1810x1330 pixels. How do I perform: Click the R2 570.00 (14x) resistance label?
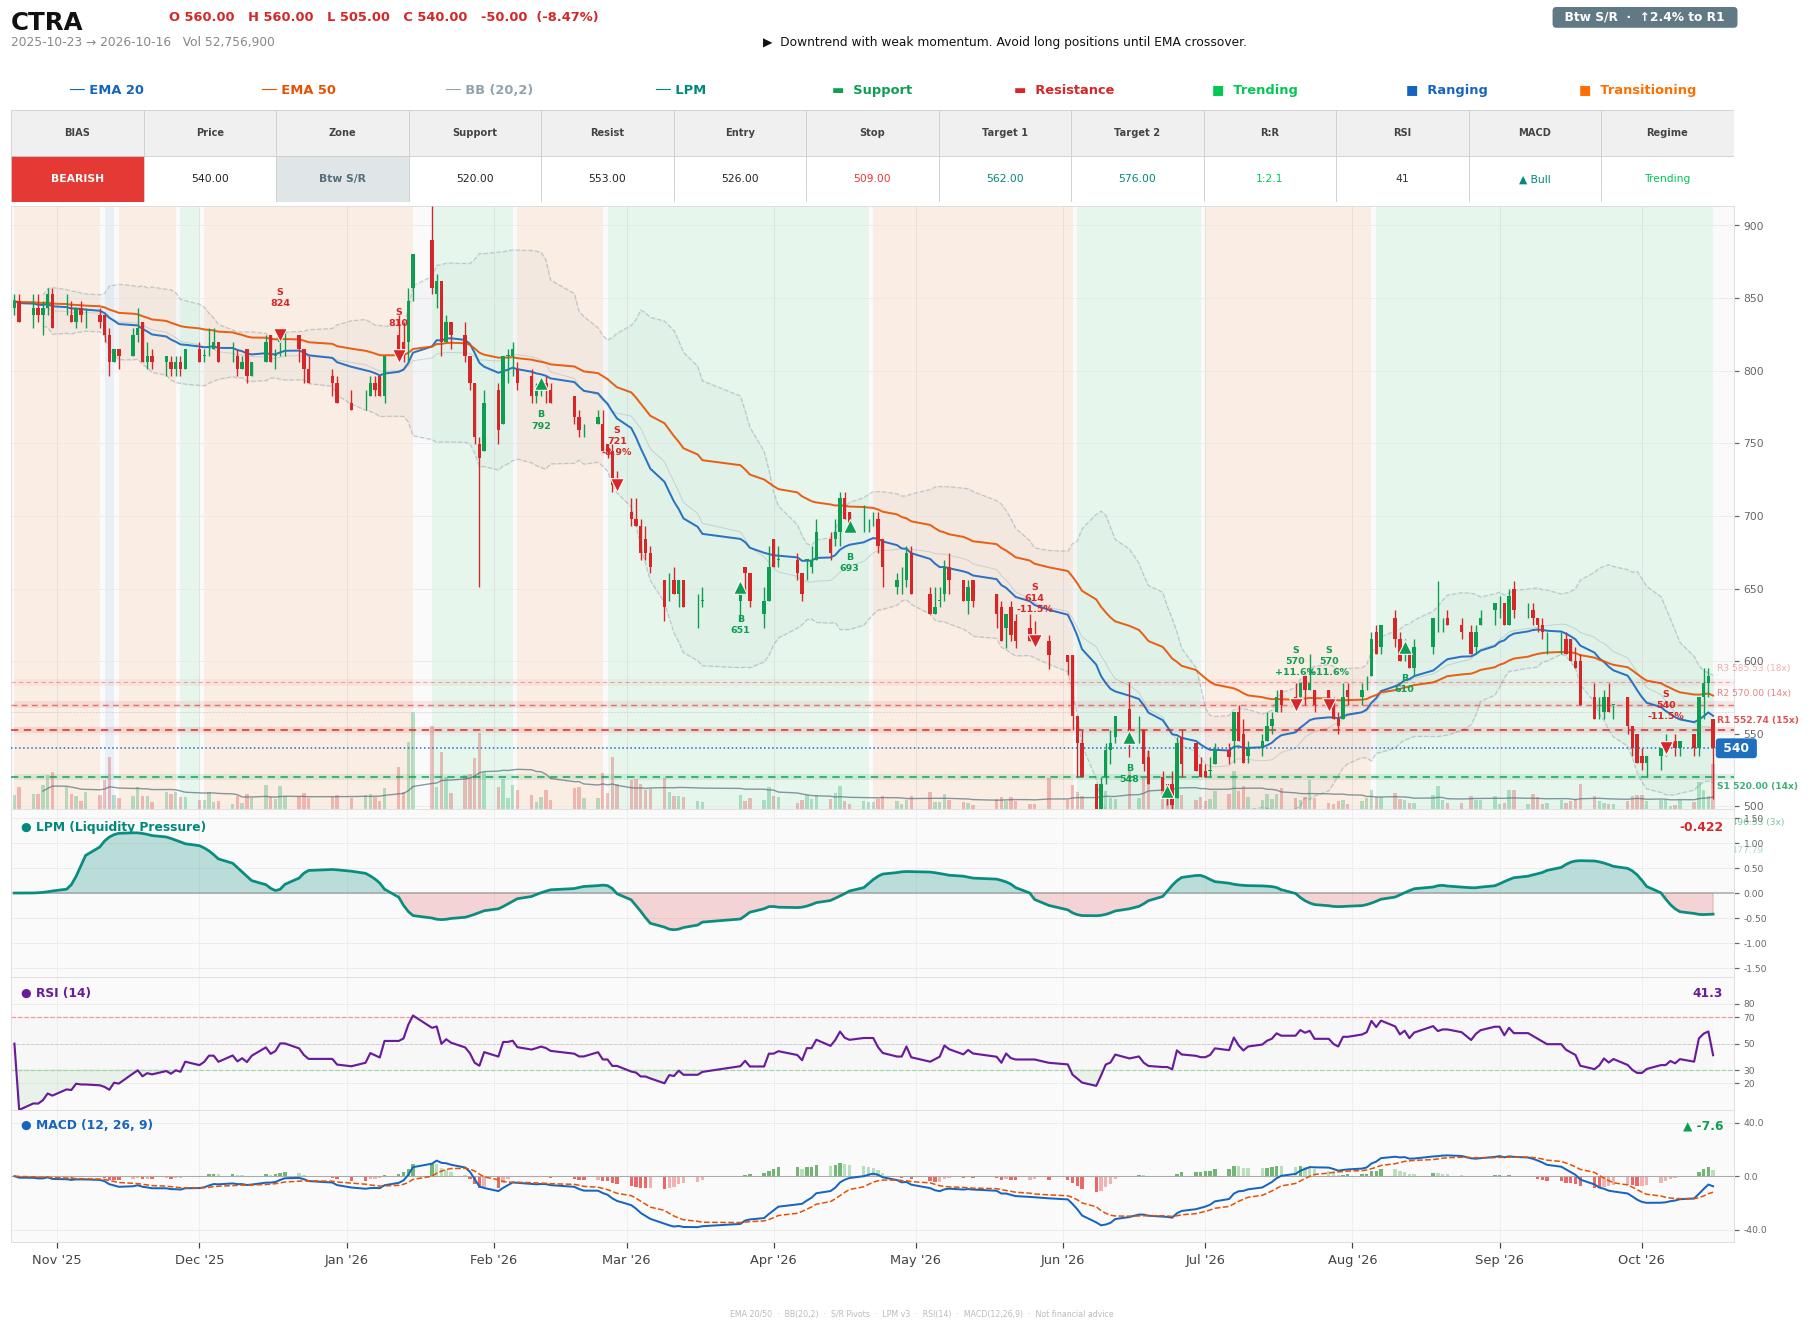click(x=1753, y=693)
